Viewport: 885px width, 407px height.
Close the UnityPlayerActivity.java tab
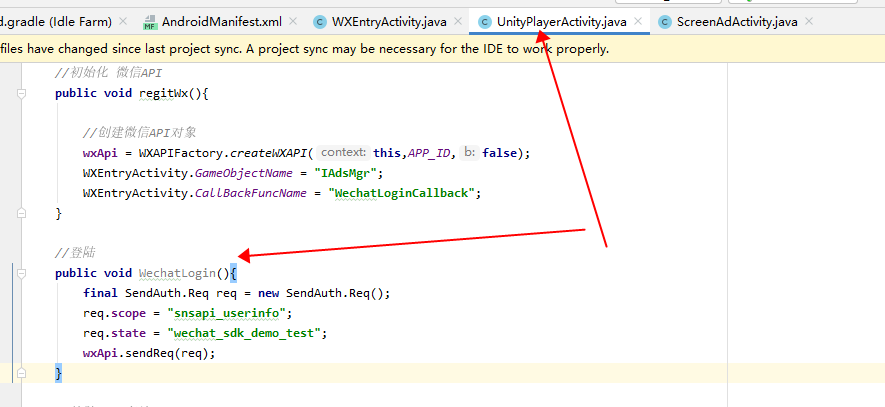(x=638, y=21)
